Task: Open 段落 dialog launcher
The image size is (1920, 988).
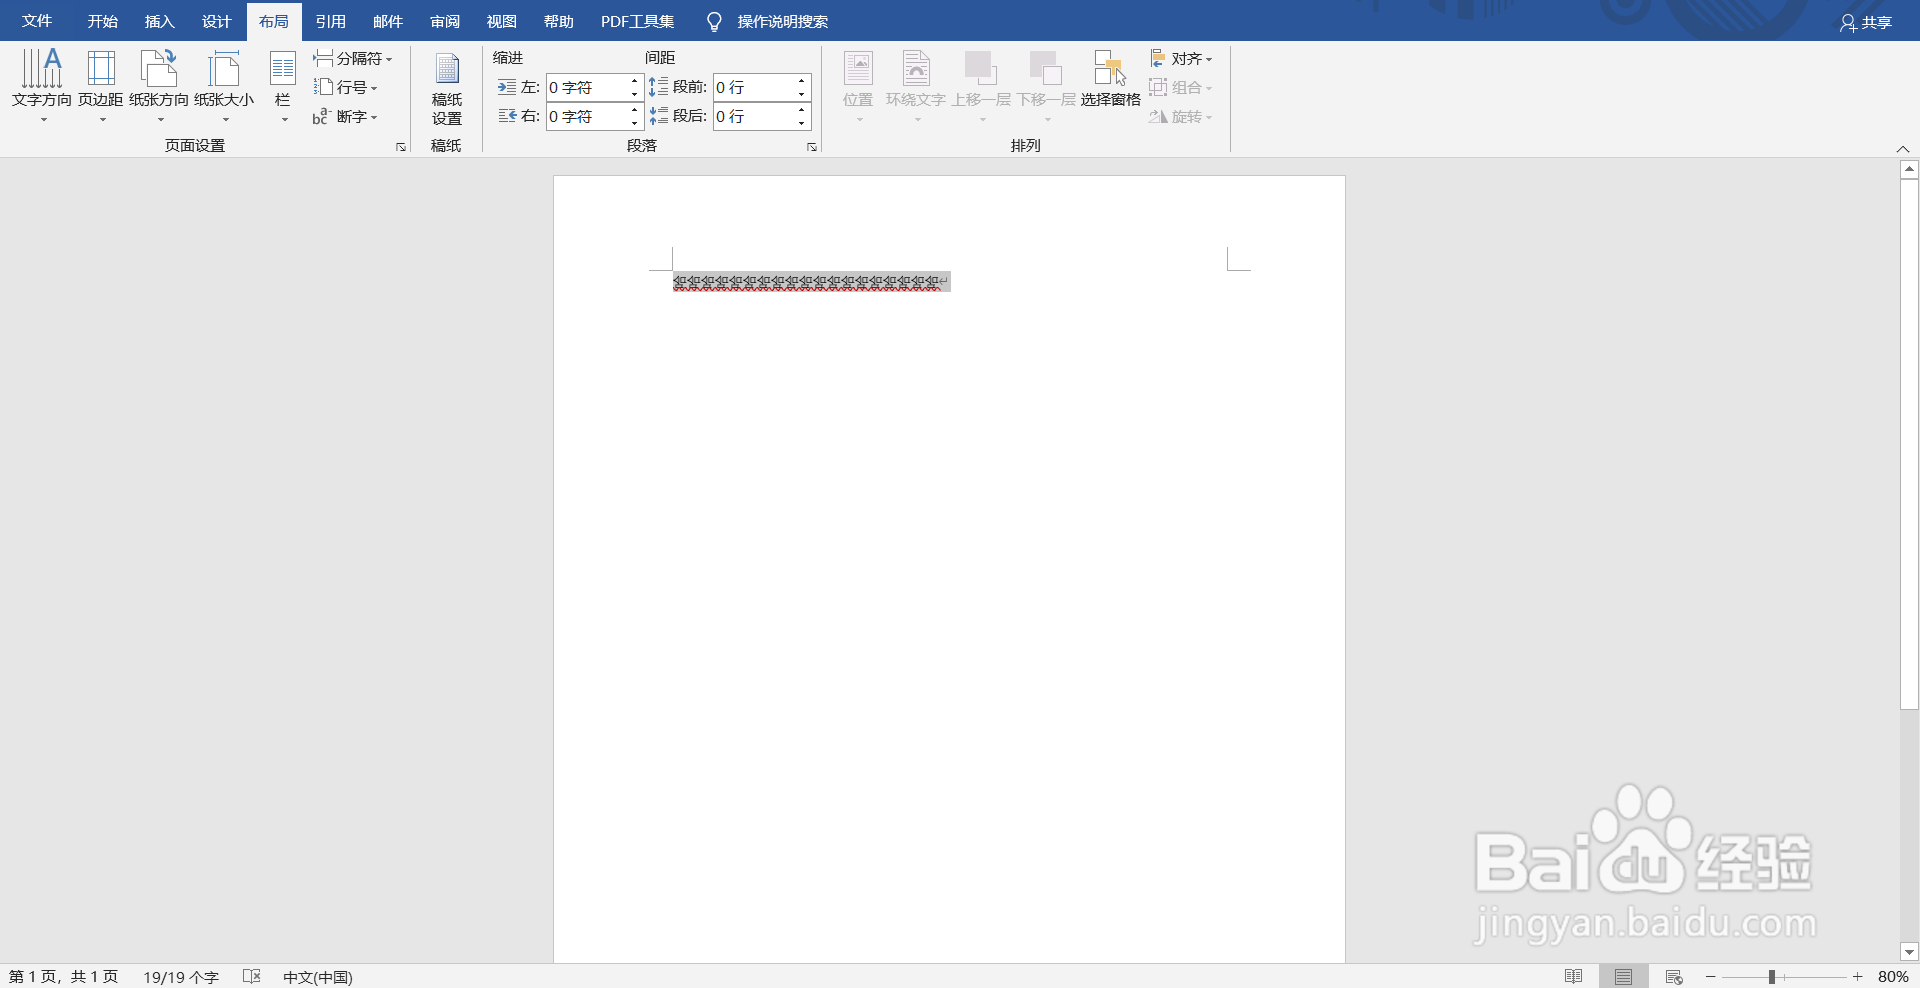Action: (812, 147)
